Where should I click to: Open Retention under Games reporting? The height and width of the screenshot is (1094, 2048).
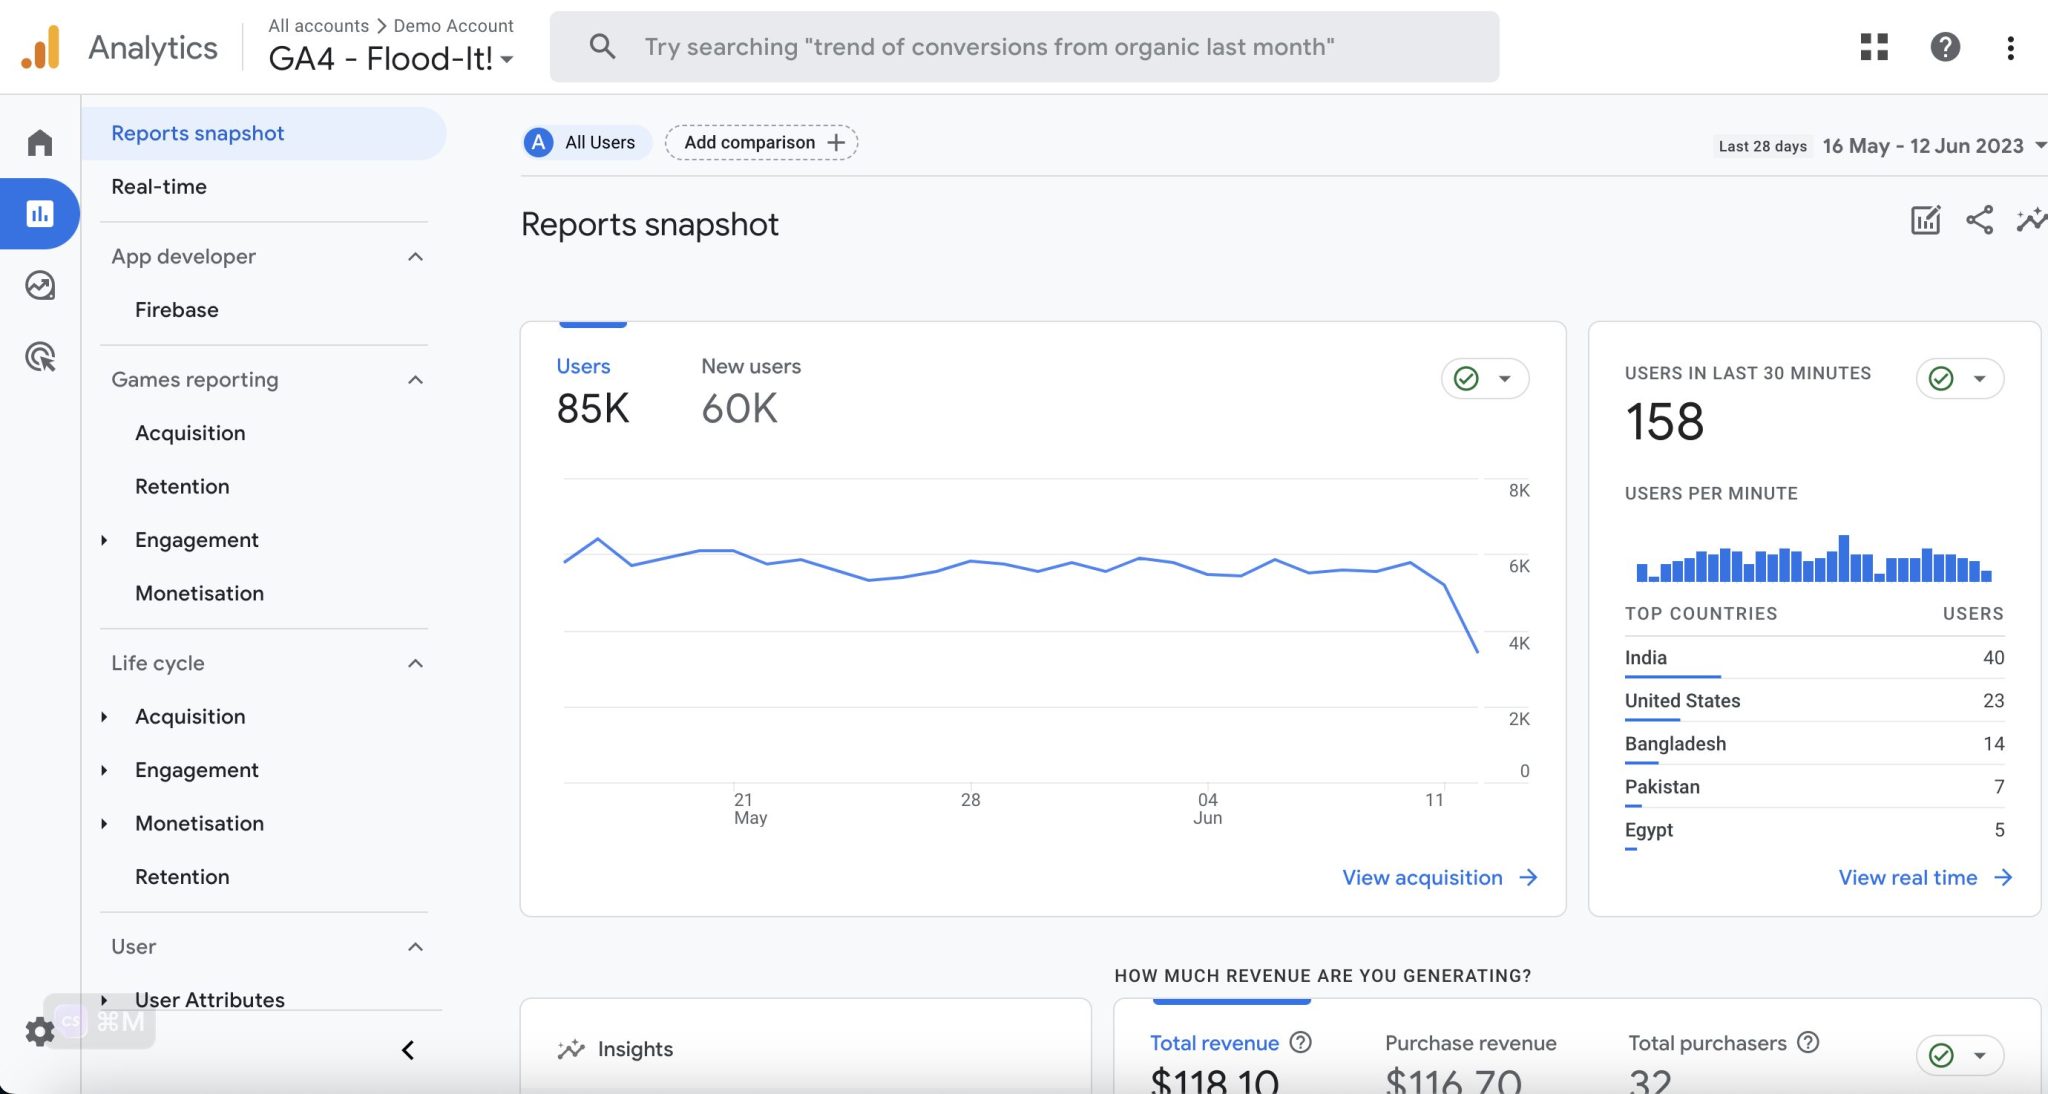tap(182, 486)
